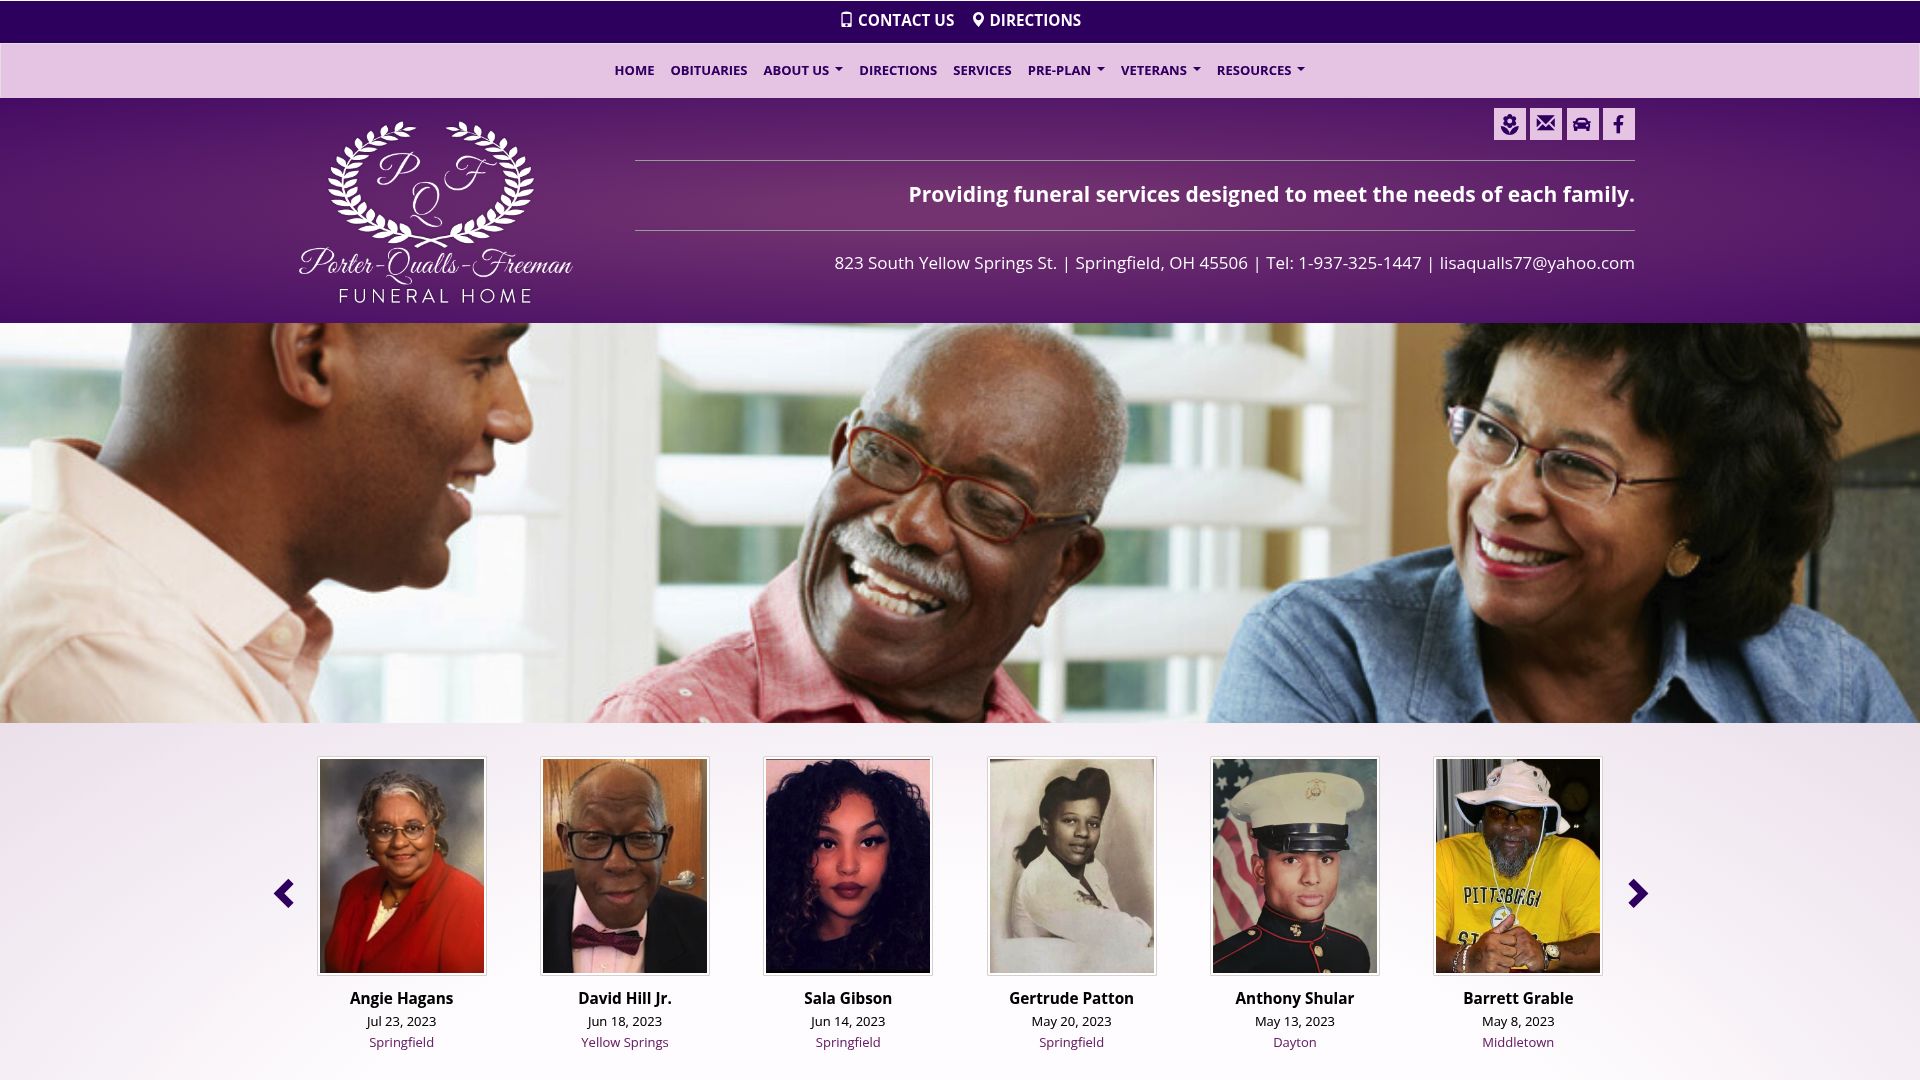This screenshot has width=1920, height=1080.
Task: Click the send flowers icon
Action: 1509,124
